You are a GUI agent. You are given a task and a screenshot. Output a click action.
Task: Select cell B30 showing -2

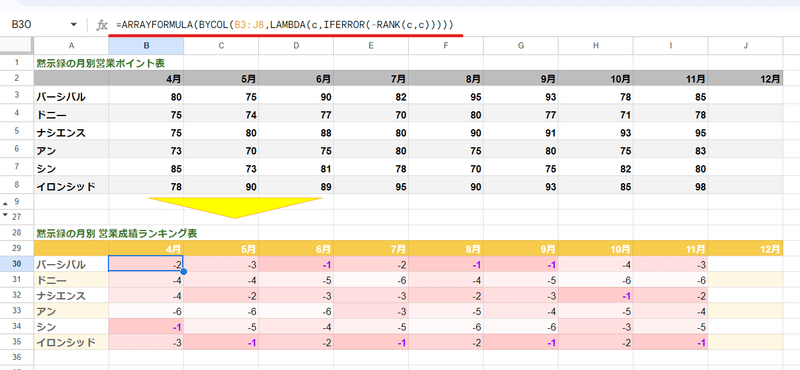click(146, 264)
